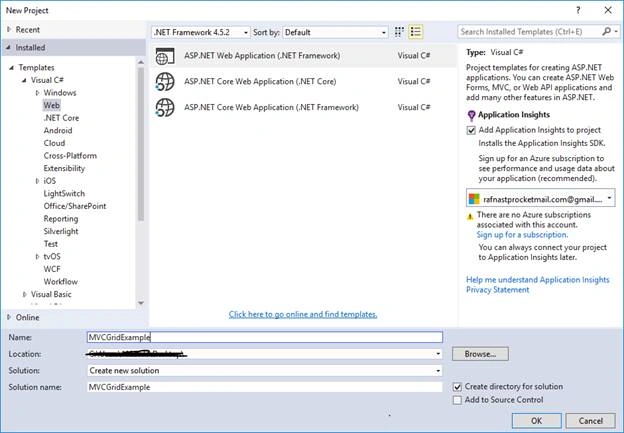
Task: Focus the project Name input field
Action: [265, 337]
